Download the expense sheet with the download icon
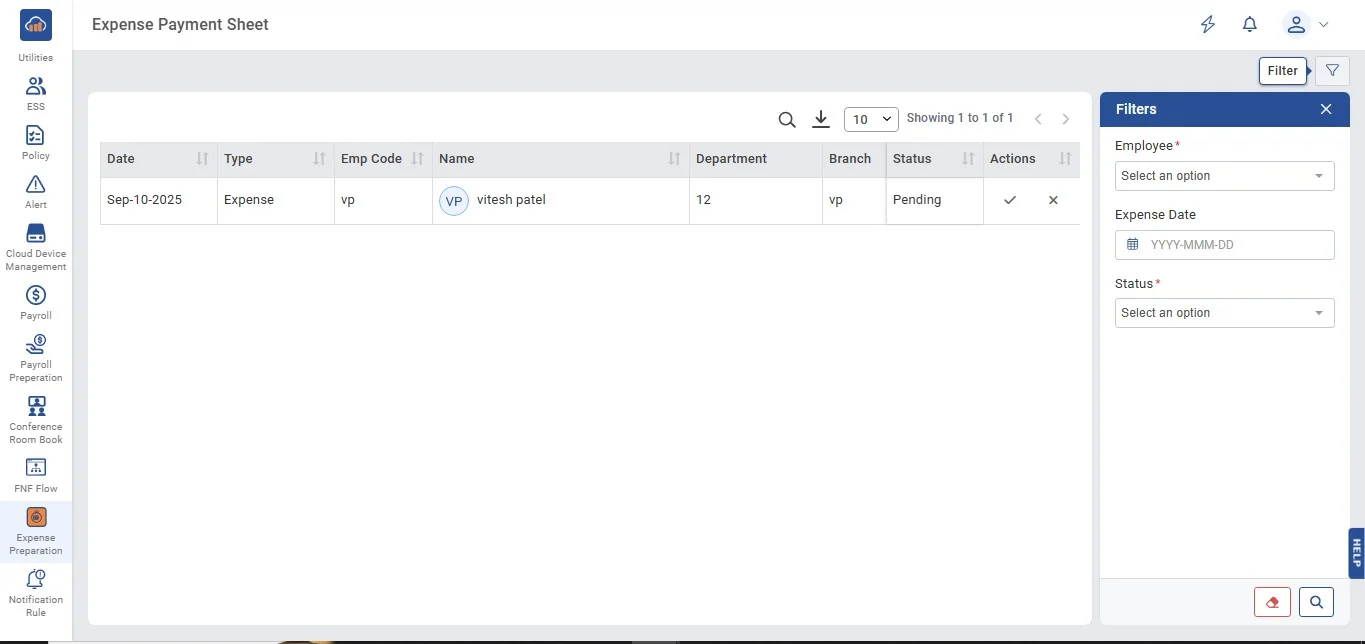 (x=821, y=120)
